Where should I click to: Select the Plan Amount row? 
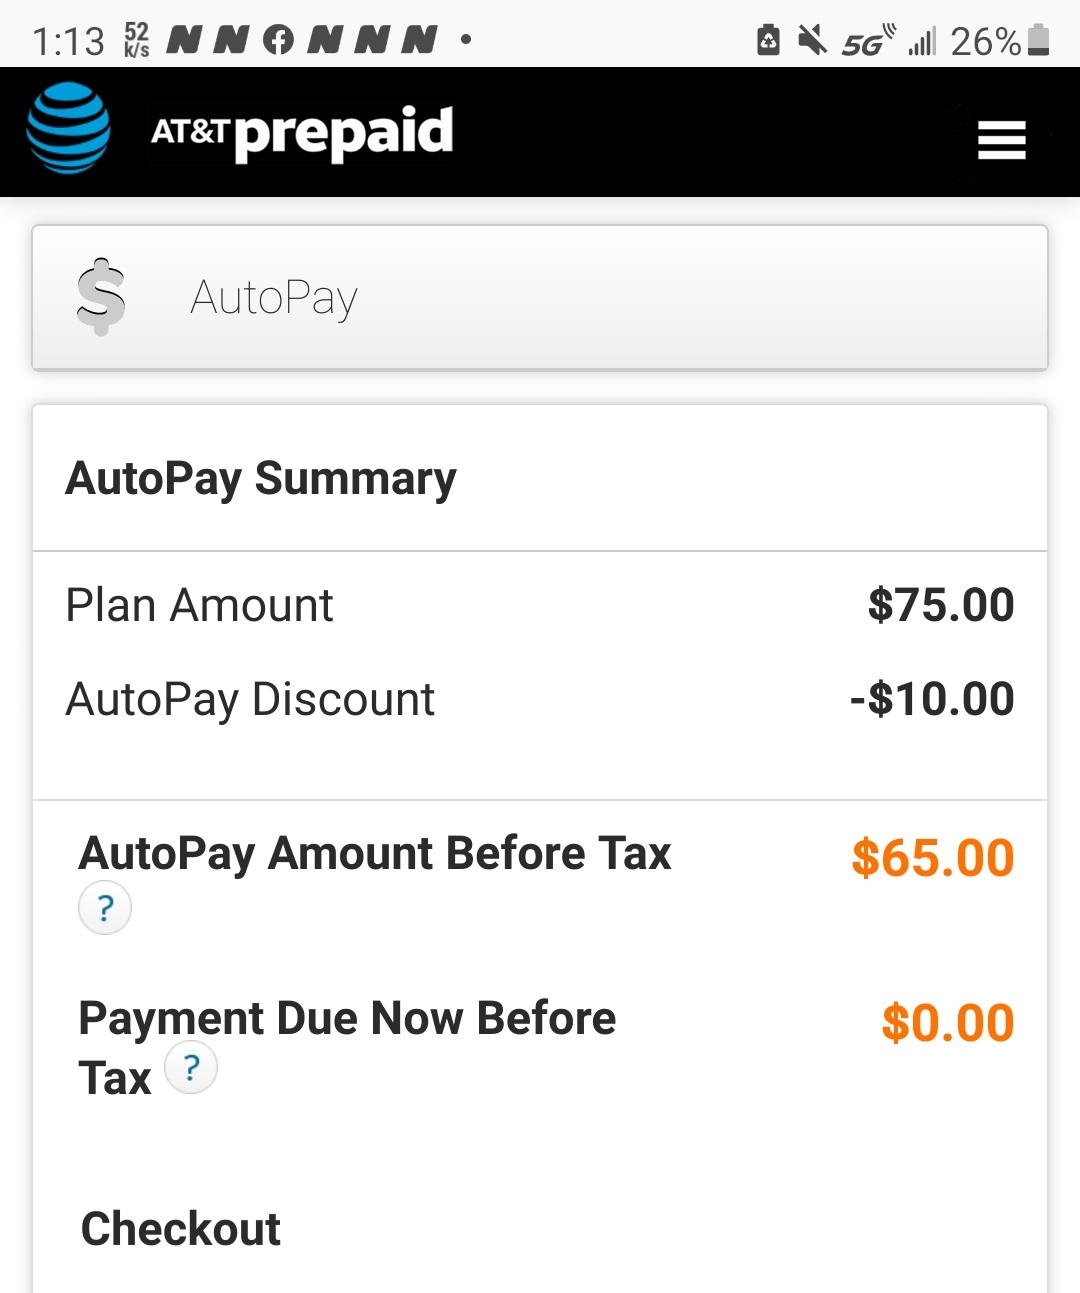click(x=199, y=604)
